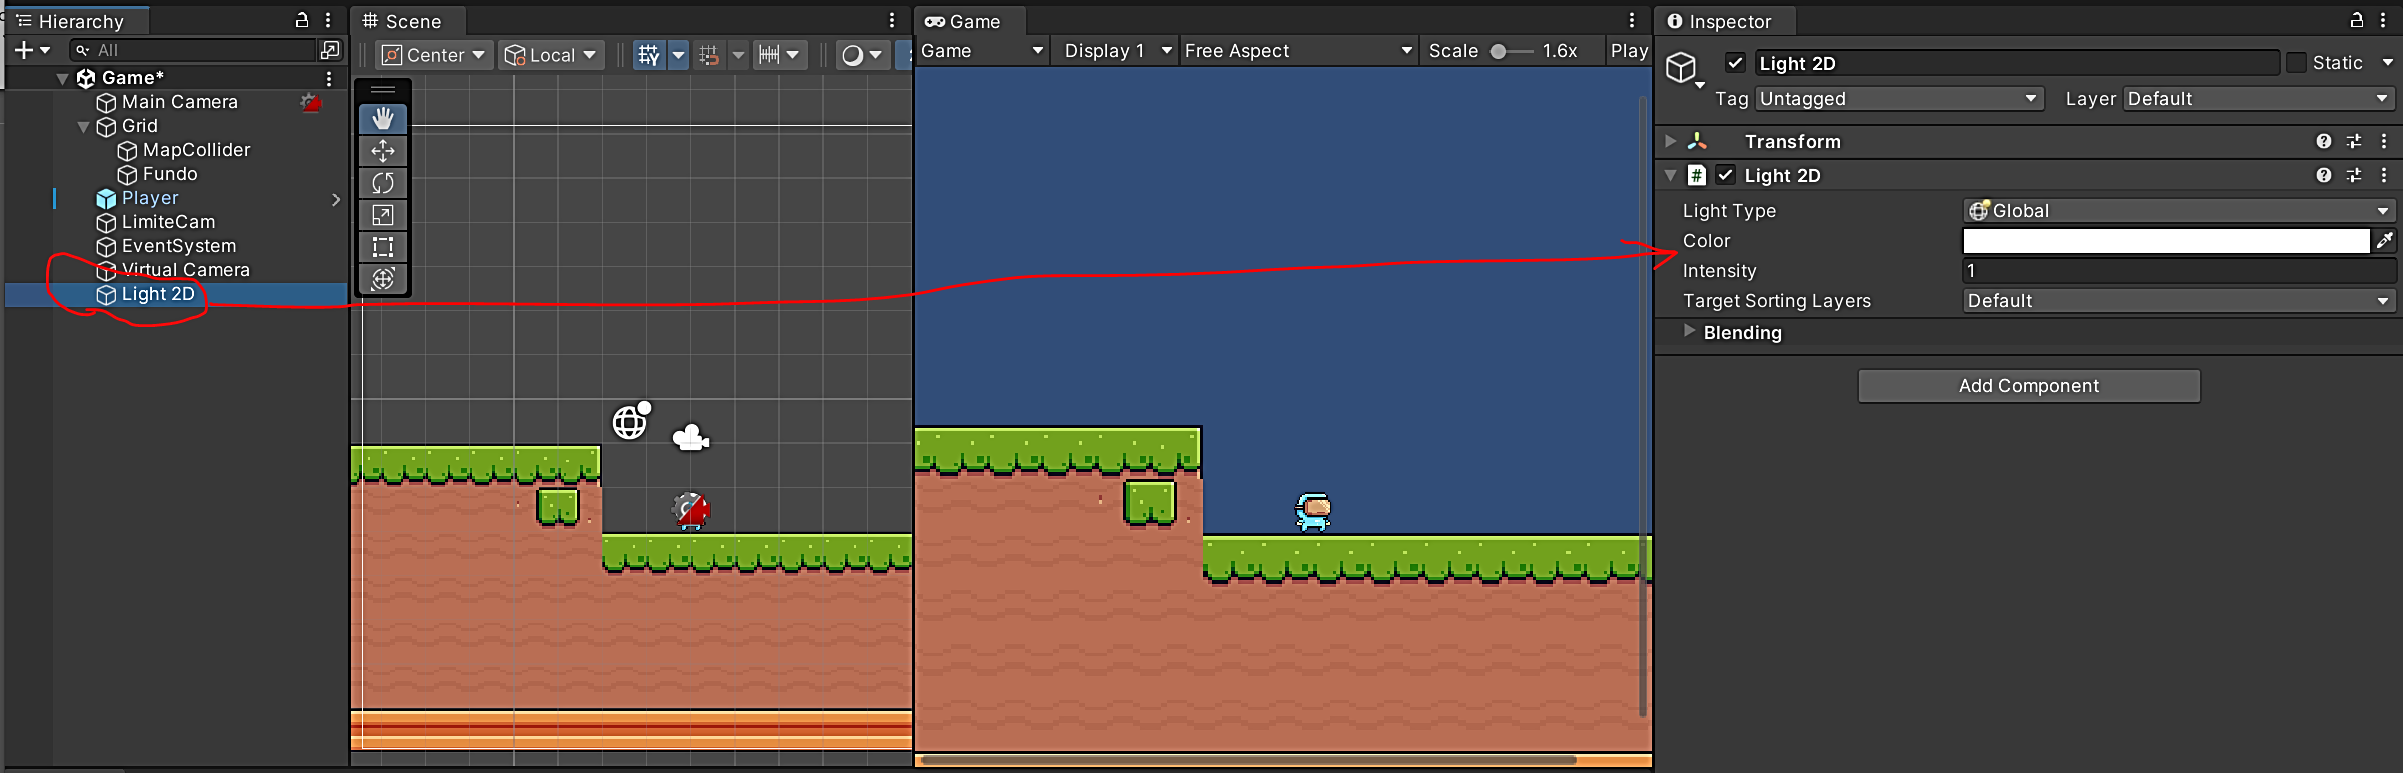Screen dimensions: 2403x773
Task: Select the Move tool in Scene
Action: 383,151
